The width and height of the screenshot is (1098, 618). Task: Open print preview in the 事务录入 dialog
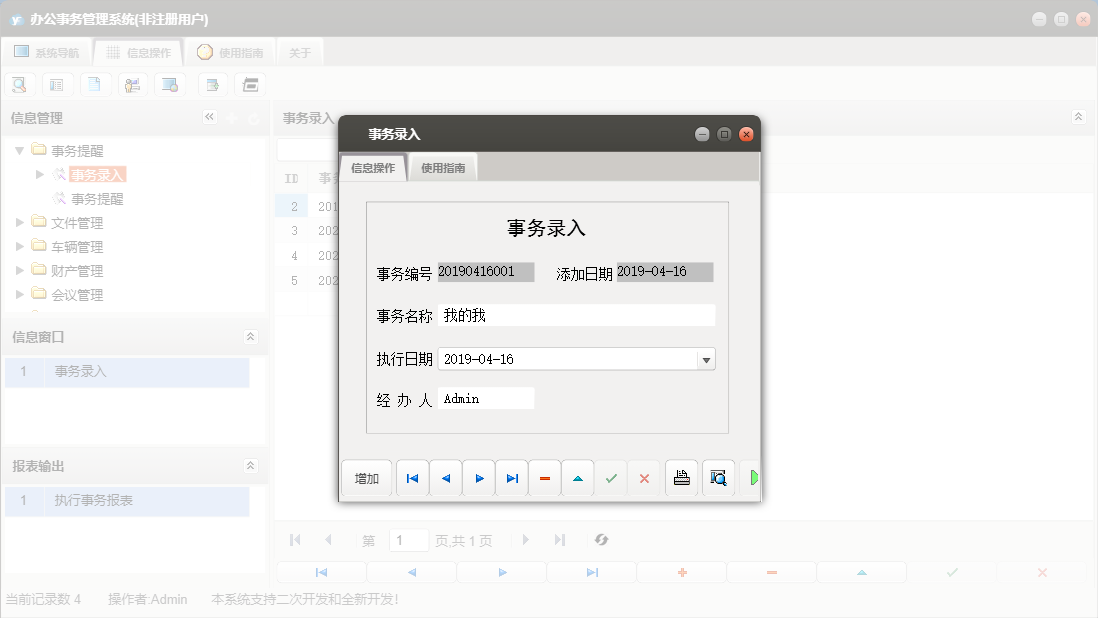click(718, 478)
